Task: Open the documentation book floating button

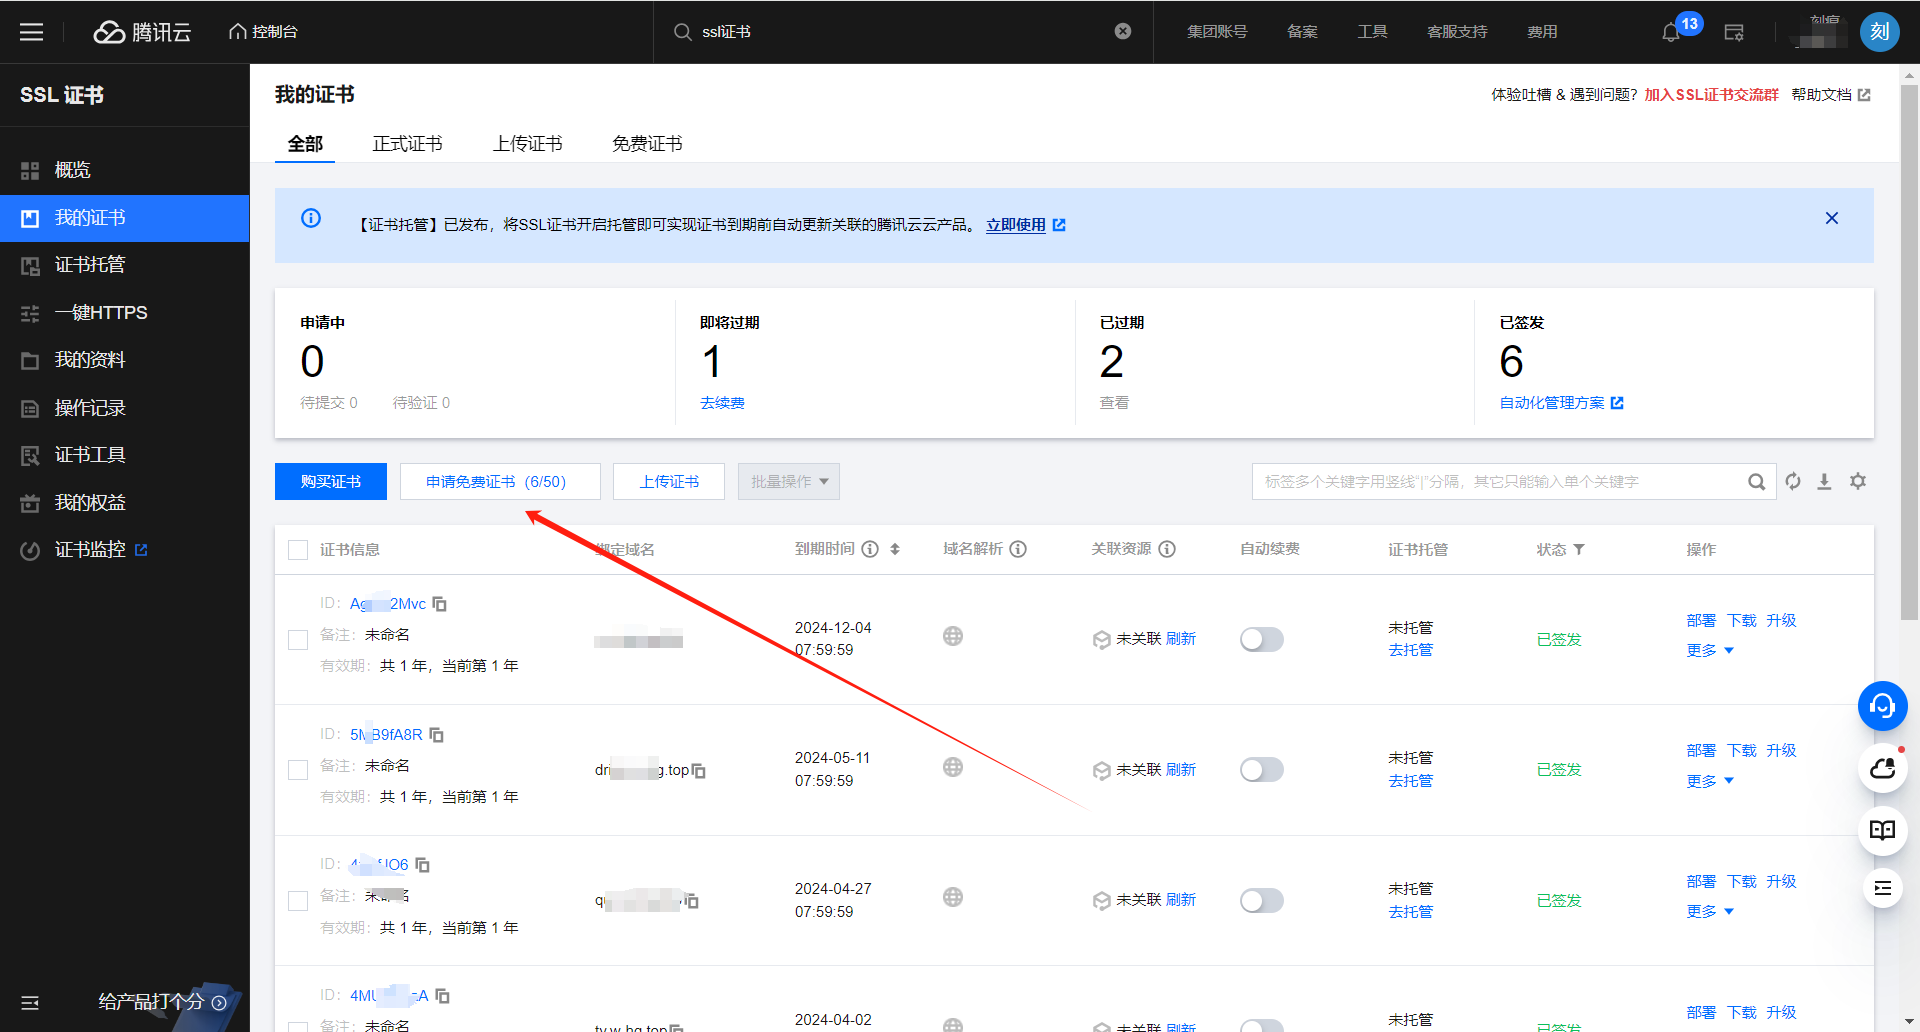Action: tap(1883, 830)
